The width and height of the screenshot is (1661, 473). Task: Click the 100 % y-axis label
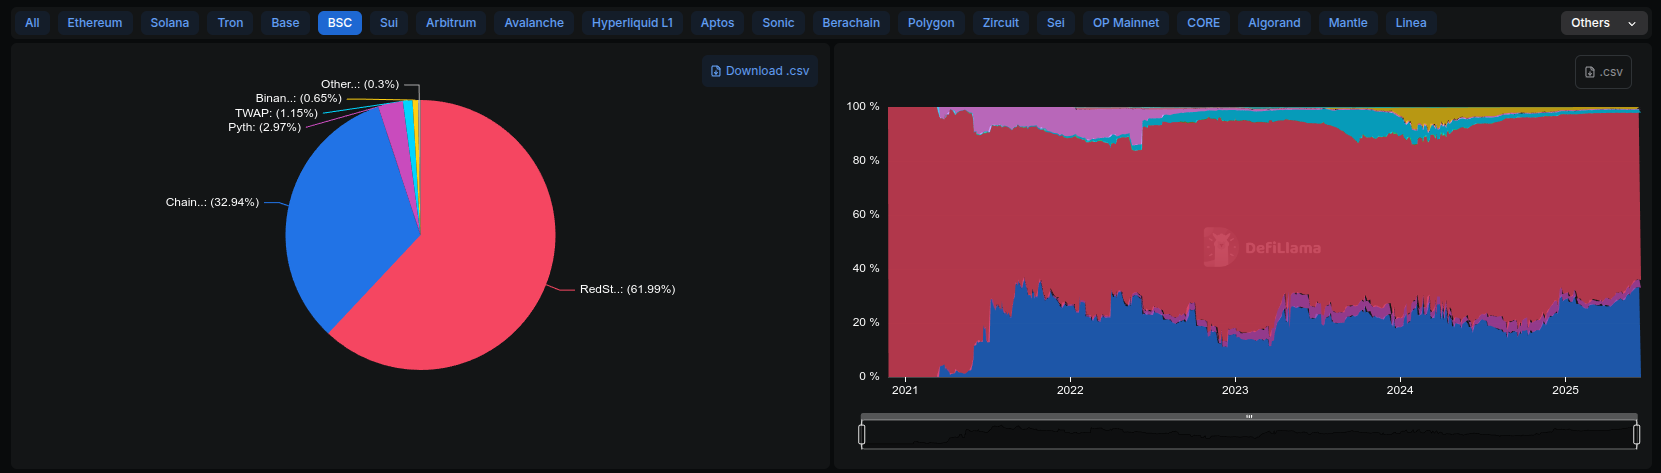(863, 106)
